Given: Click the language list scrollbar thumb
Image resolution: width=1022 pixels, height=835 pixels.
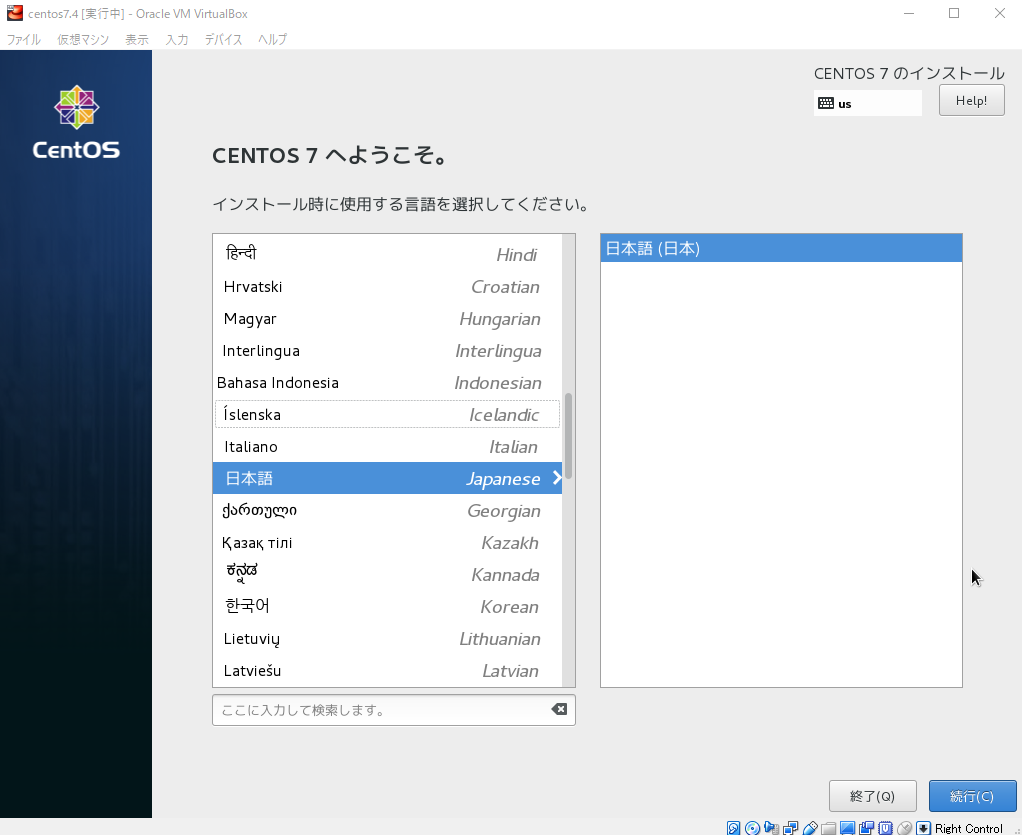Looking at the screenshot, I should click(569, 436).
